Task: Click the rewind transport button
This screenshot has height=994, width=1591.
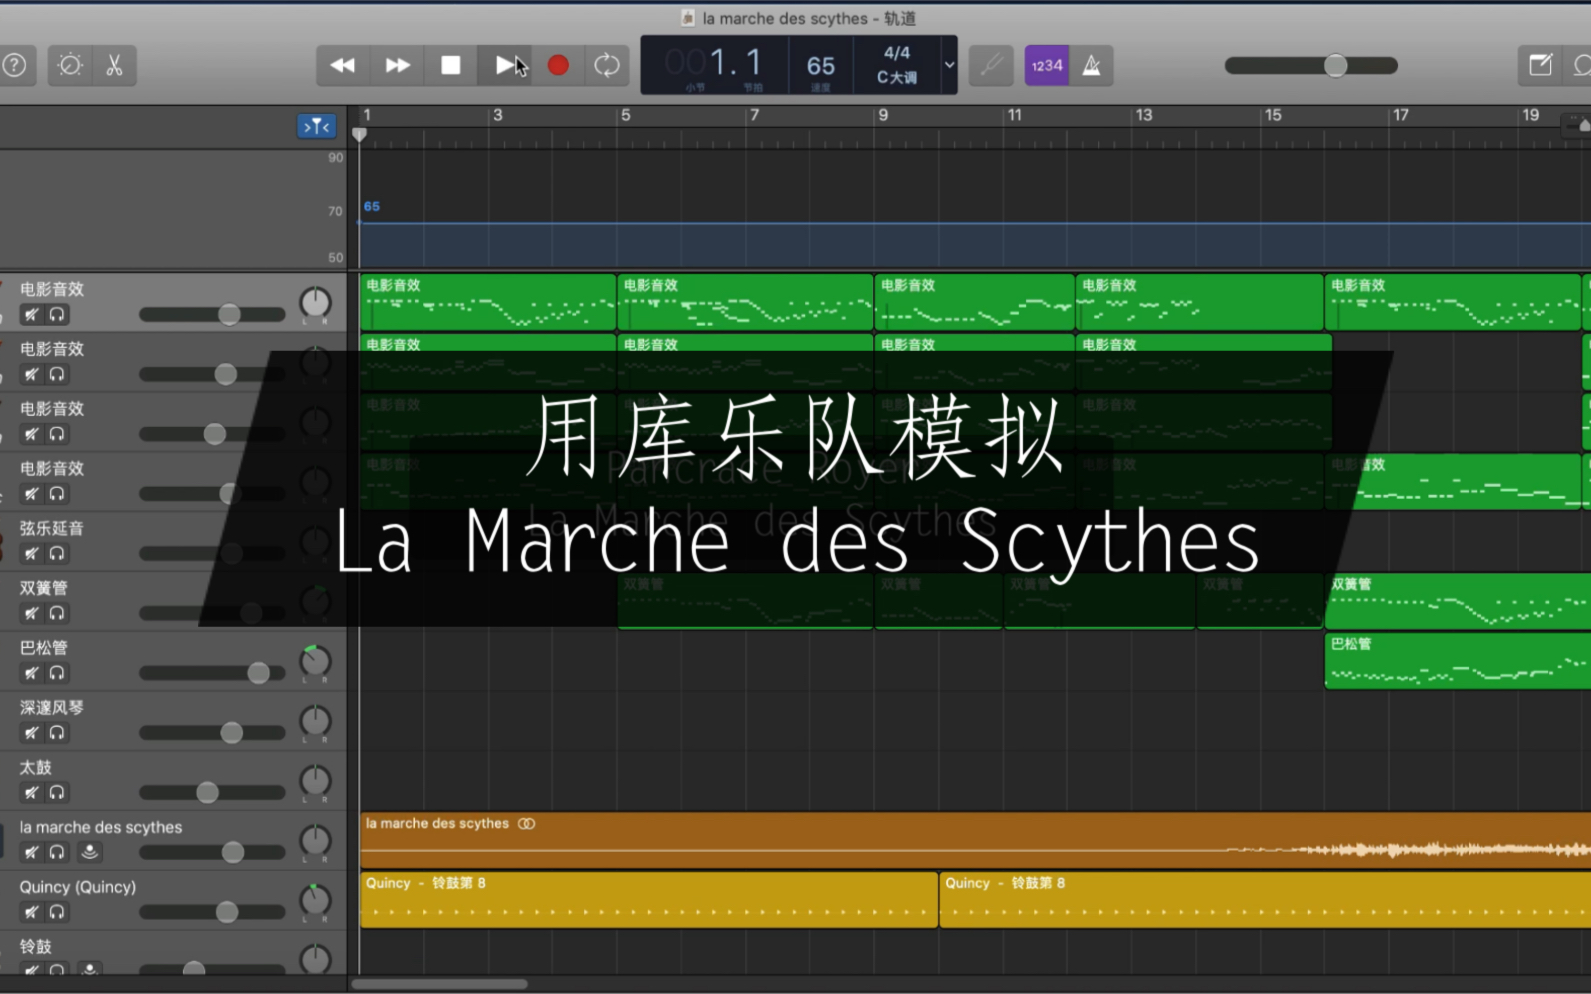Action: tap(343, 65)
